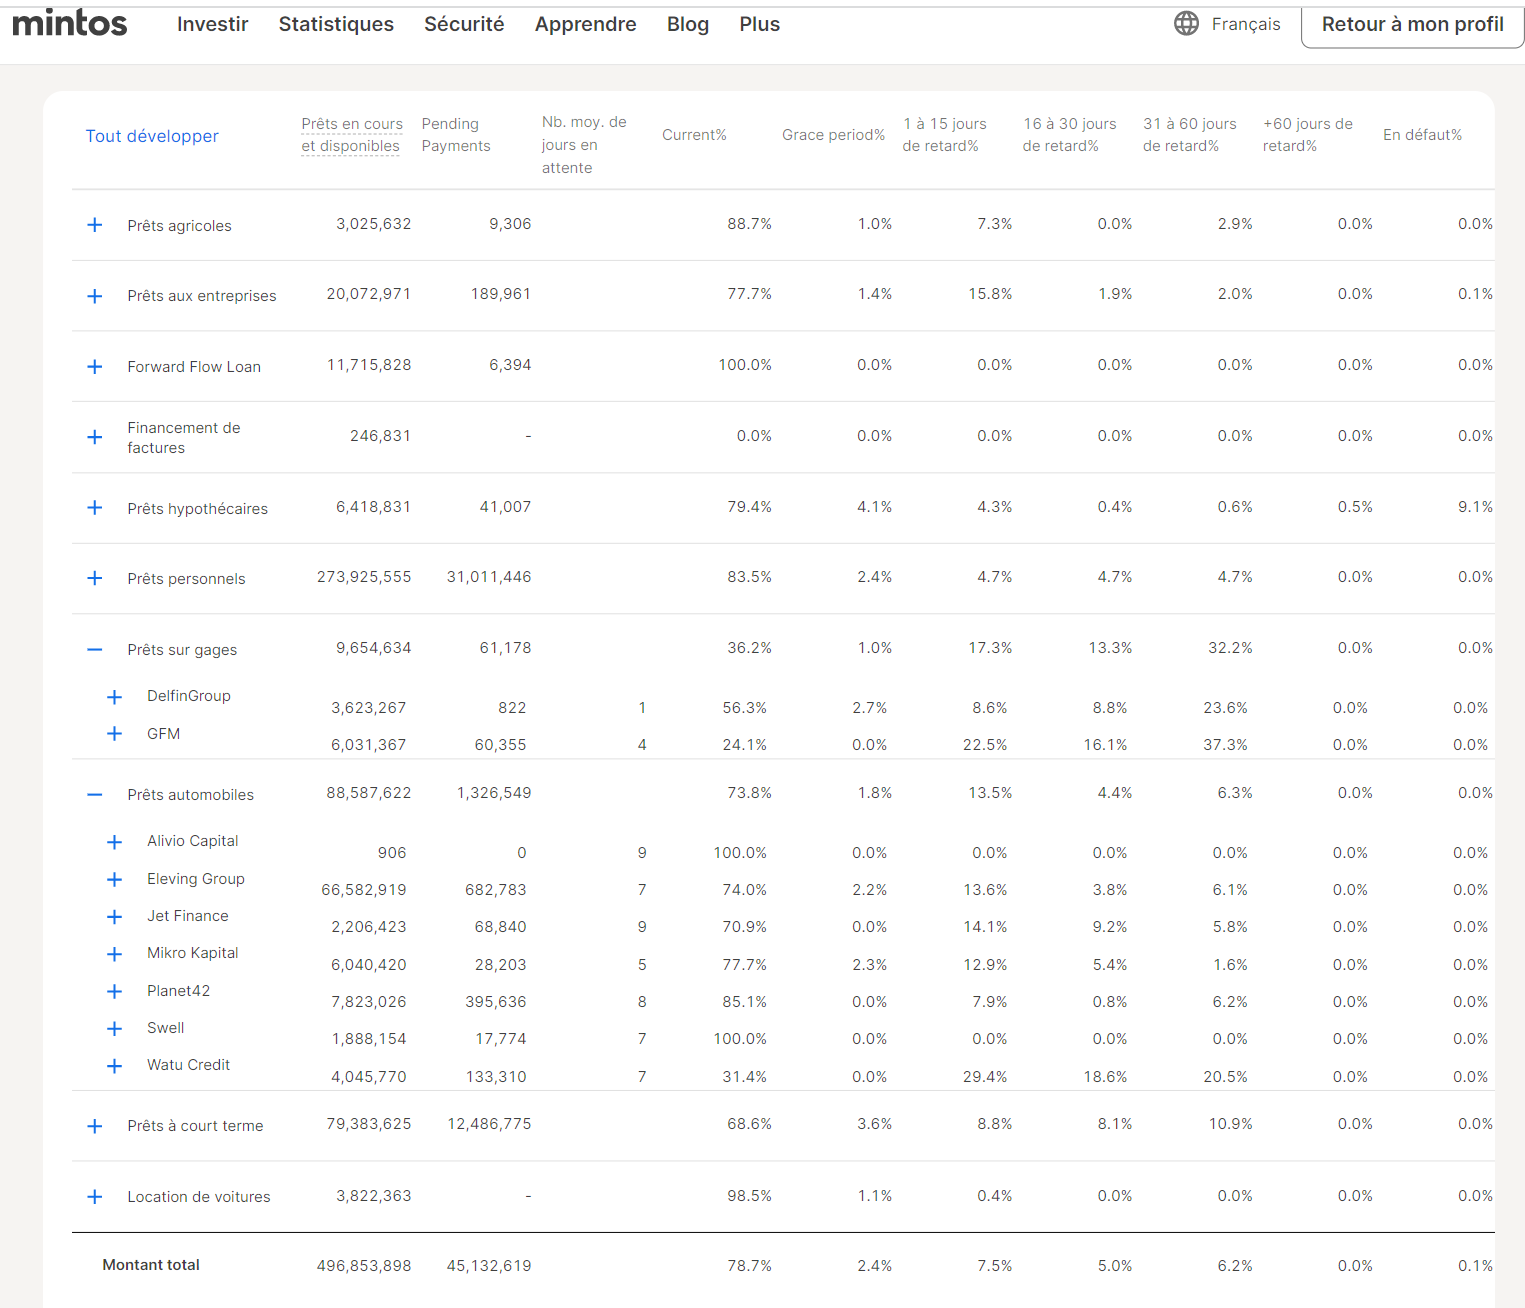Click the Mintos logo
The width and height of the screenshot is (1525, 1308).
tap(70, 22)
